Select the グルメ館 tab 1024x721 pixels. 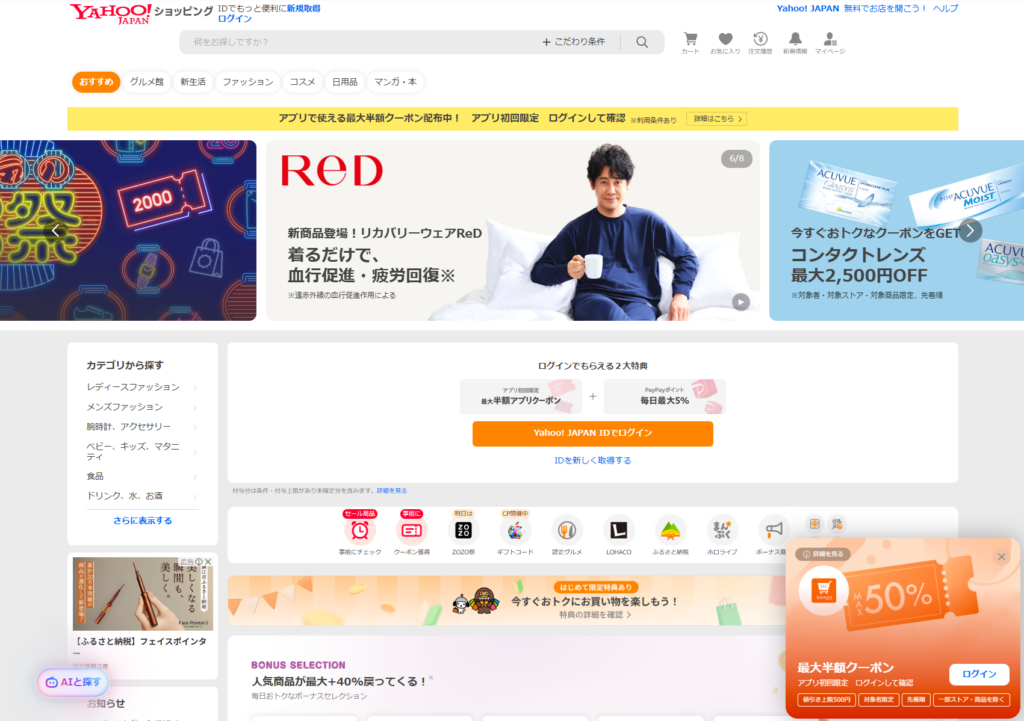pos(147,82)
